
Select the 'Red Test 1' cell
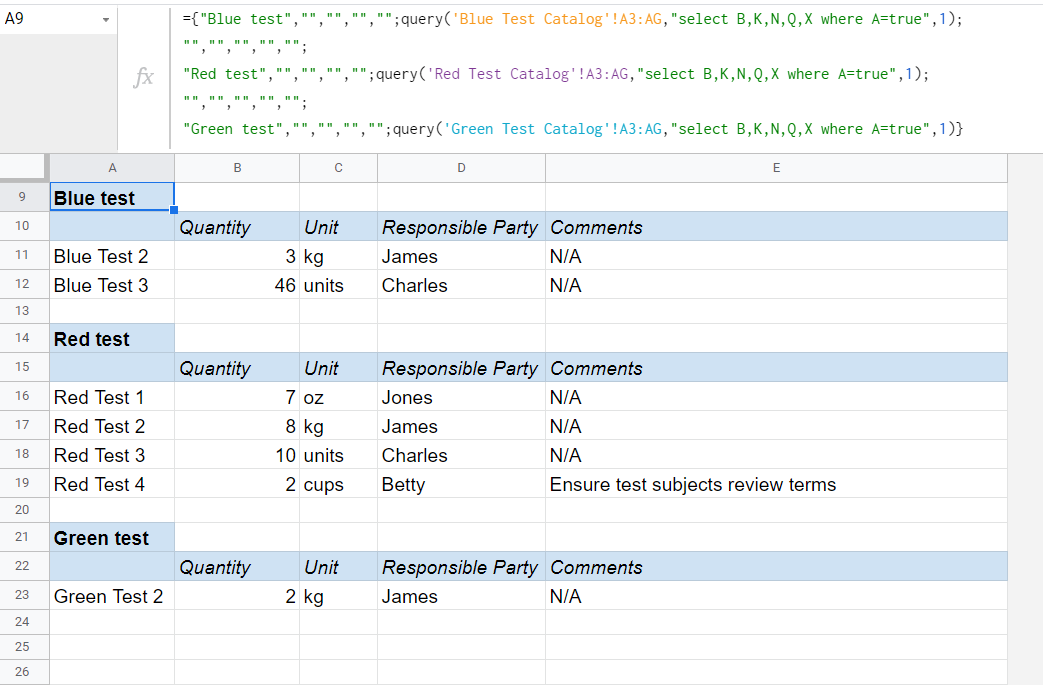[112, 397]
